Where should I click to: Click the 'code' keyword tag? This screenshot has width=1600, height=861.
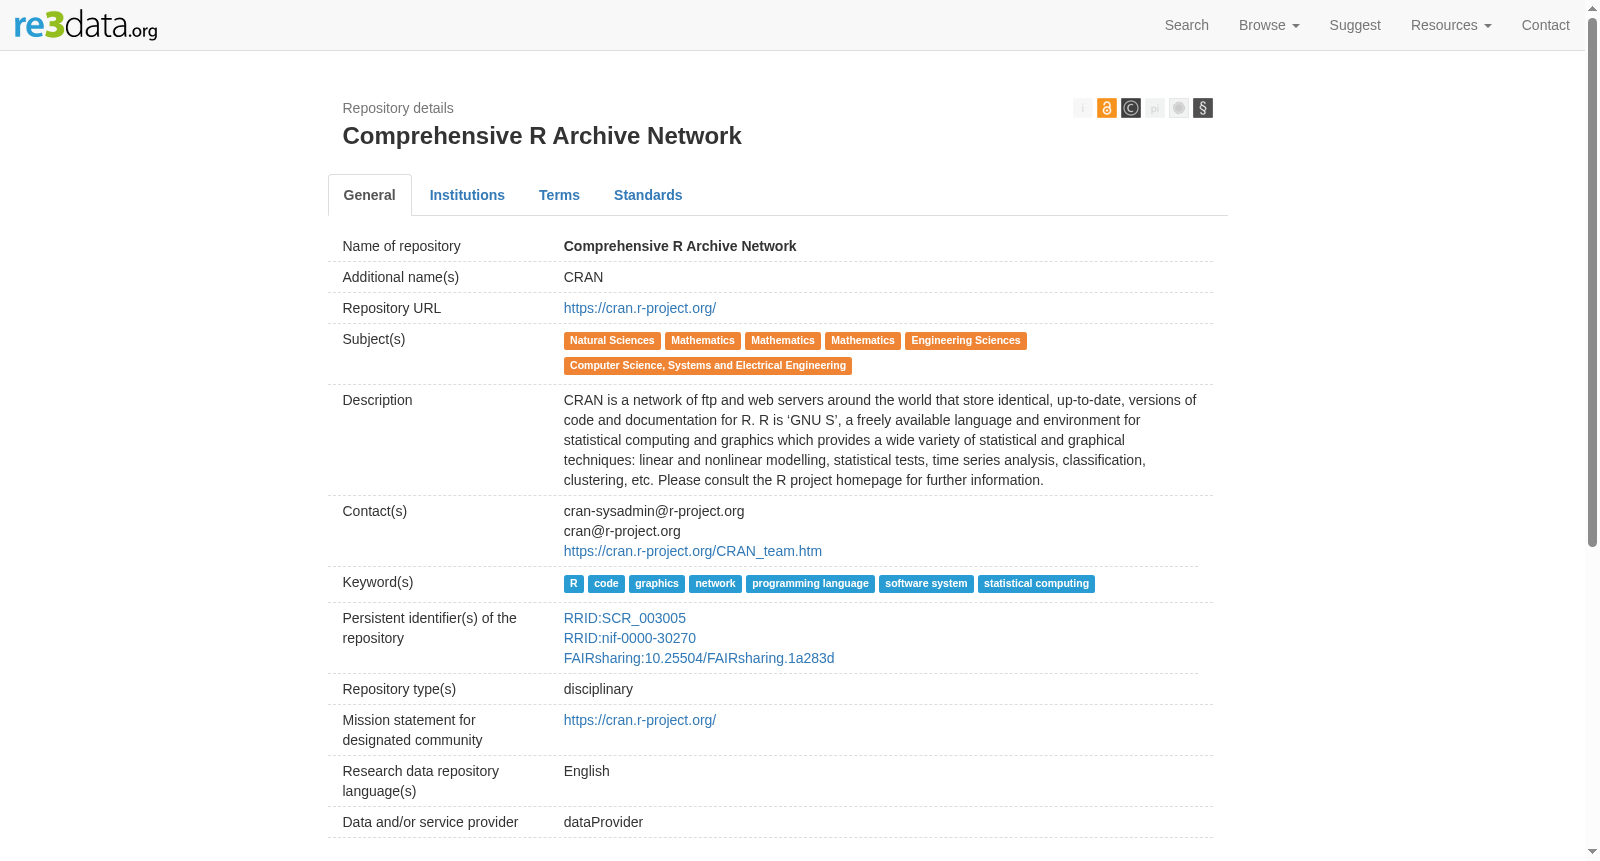(606, 584)
